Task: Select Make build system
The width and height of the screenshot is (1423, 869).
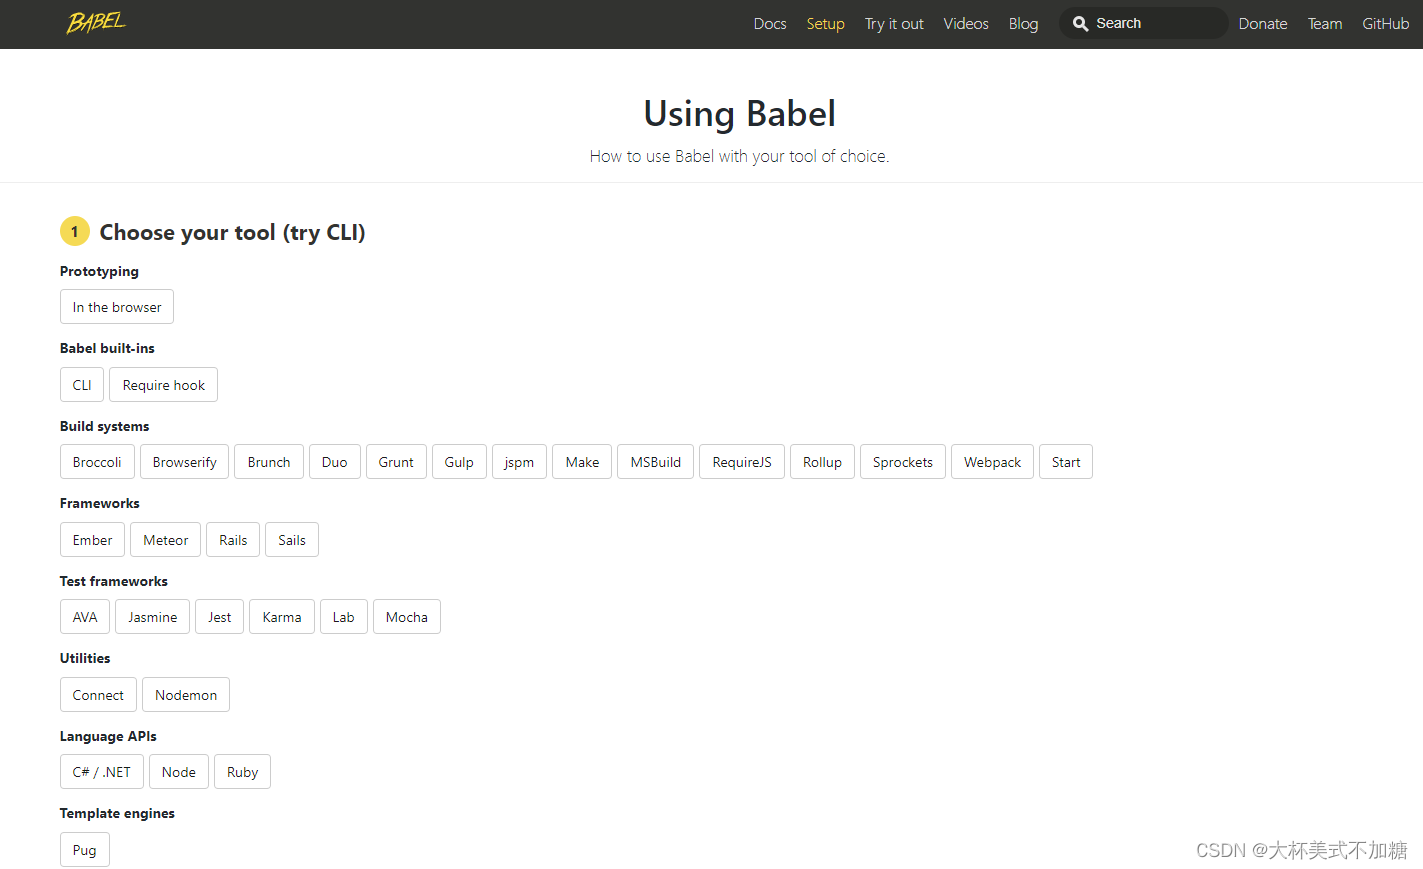Action: (582, 462)
